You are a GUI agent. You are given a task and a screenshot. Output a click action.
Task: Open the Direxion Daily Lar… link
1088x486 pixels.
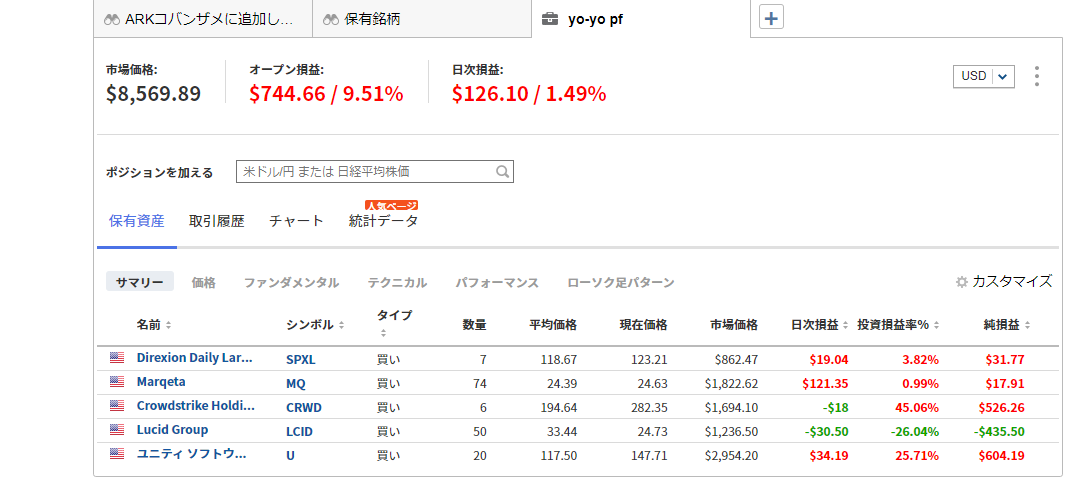pyautogui.click(x=194, y=358)
